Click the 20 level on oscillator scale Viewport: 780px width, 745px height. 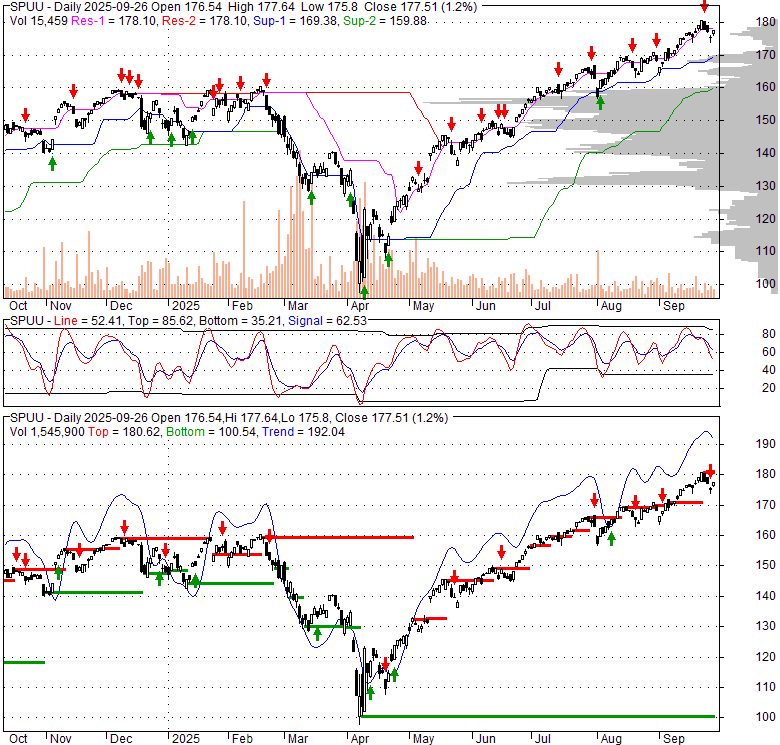pyautogui.click(x=769, y=387)
